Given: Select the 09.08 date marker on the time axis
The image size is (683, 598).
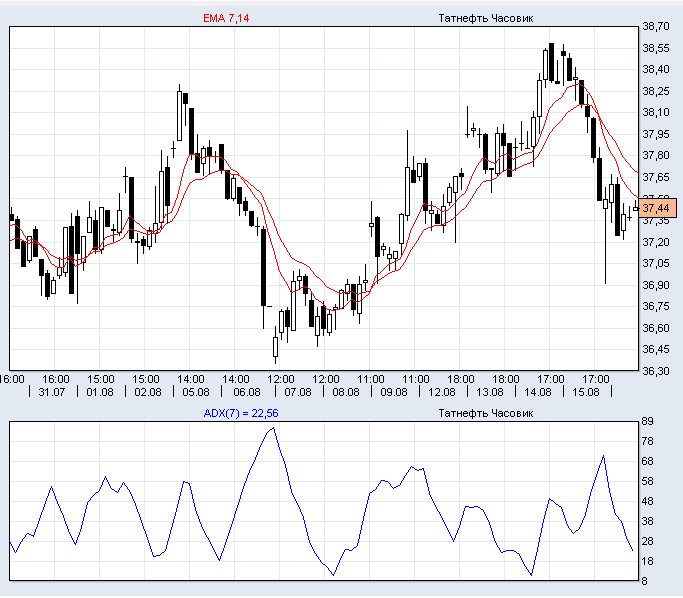Looking at the screenshot, I should (x=394, y=392).
